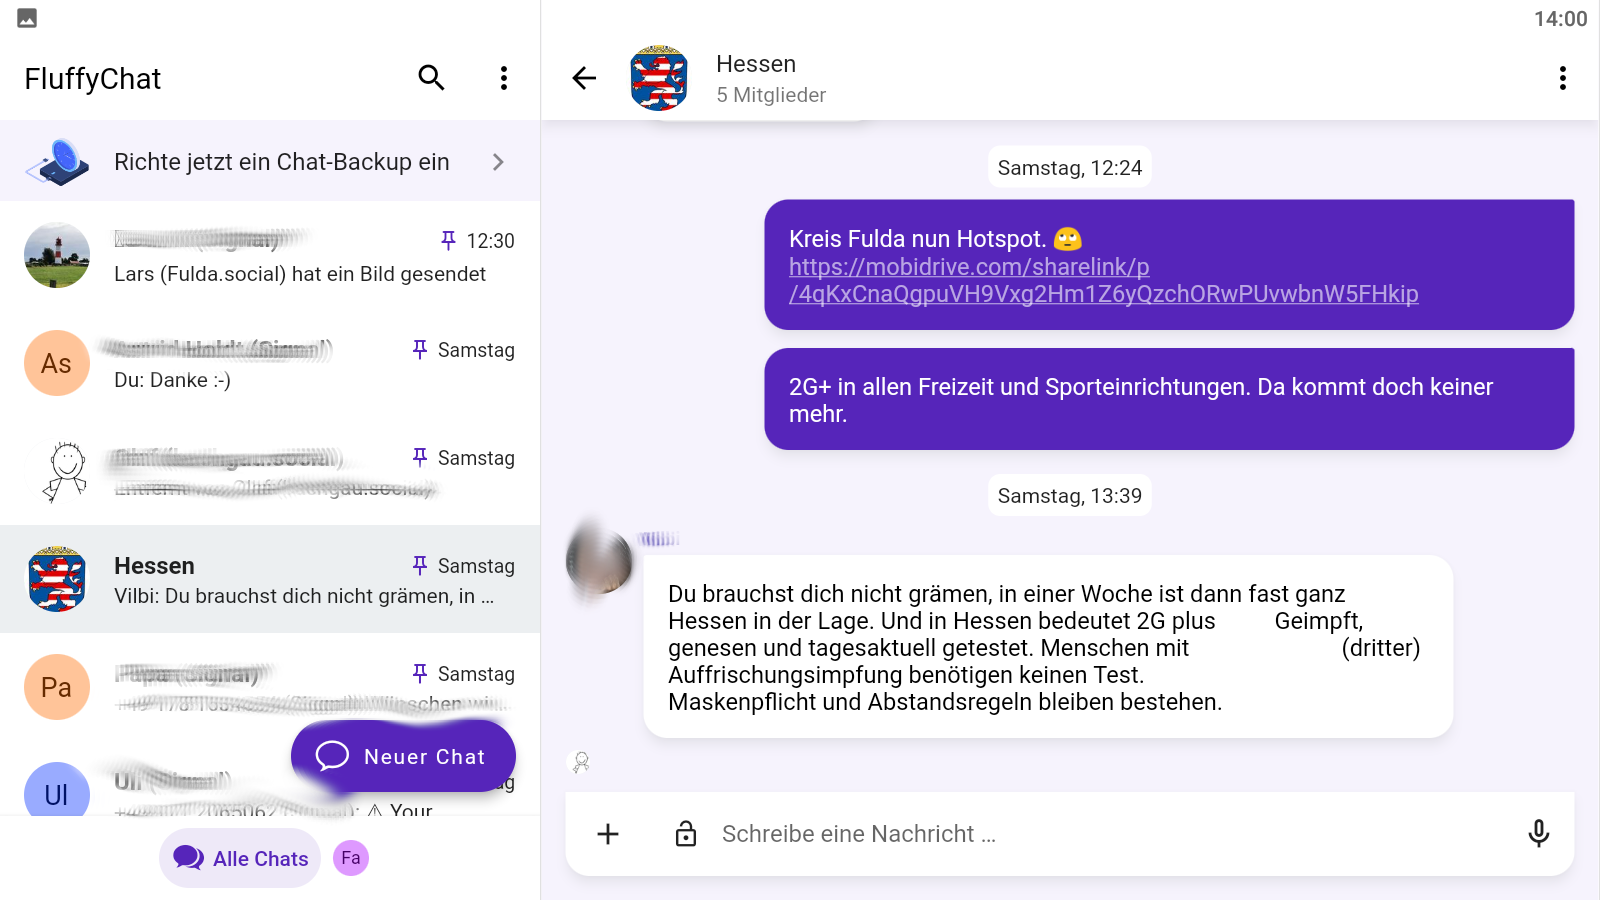
Task: Expand the chat backup setup chevron
Action: pos(498,162)
